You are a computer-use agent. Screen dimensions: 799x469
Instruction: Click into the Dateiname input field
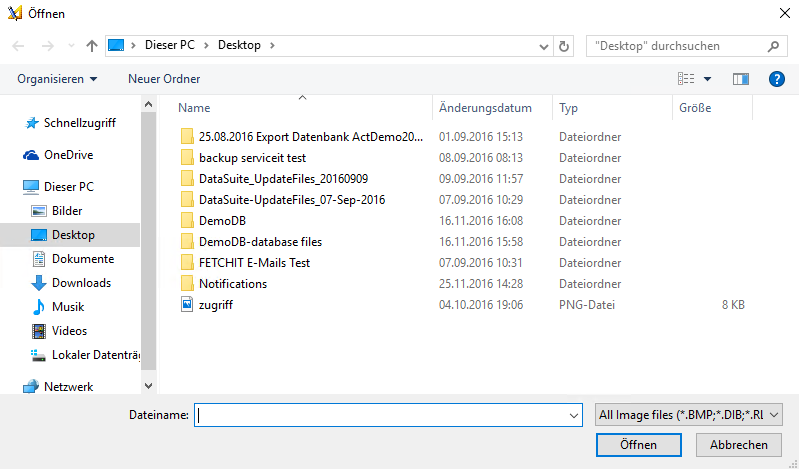388,415
